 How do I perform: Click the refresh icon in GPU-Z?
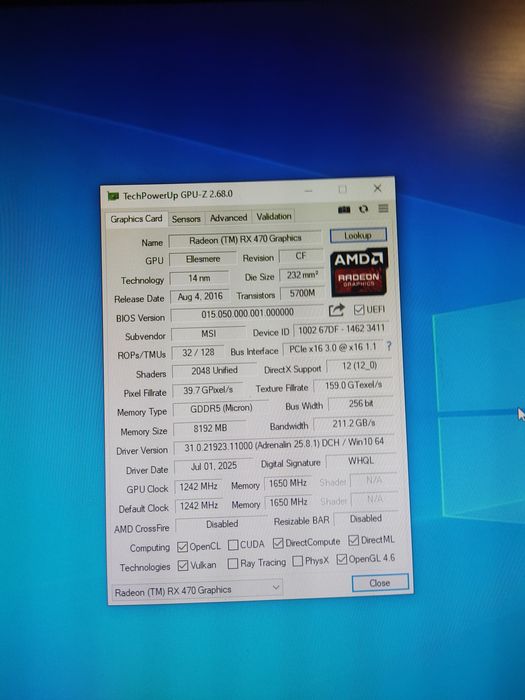tap(363, 209)
